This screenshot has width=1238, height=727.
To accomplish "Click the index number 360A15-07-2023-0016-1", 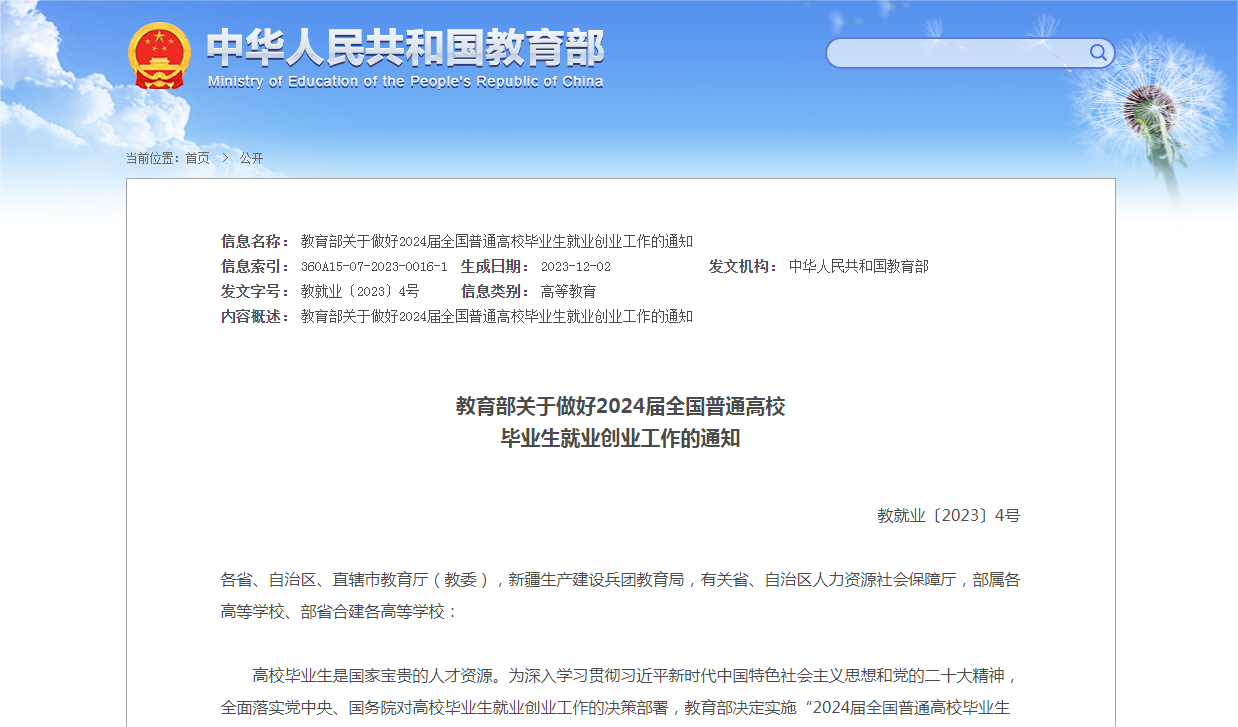I will click(x=374, y=267).
